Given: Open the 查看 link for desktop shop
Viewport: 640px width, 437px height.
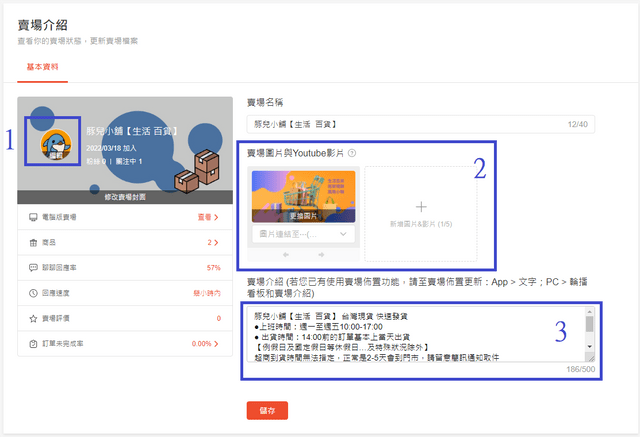Looking at the screenshot, I should 208,217.
